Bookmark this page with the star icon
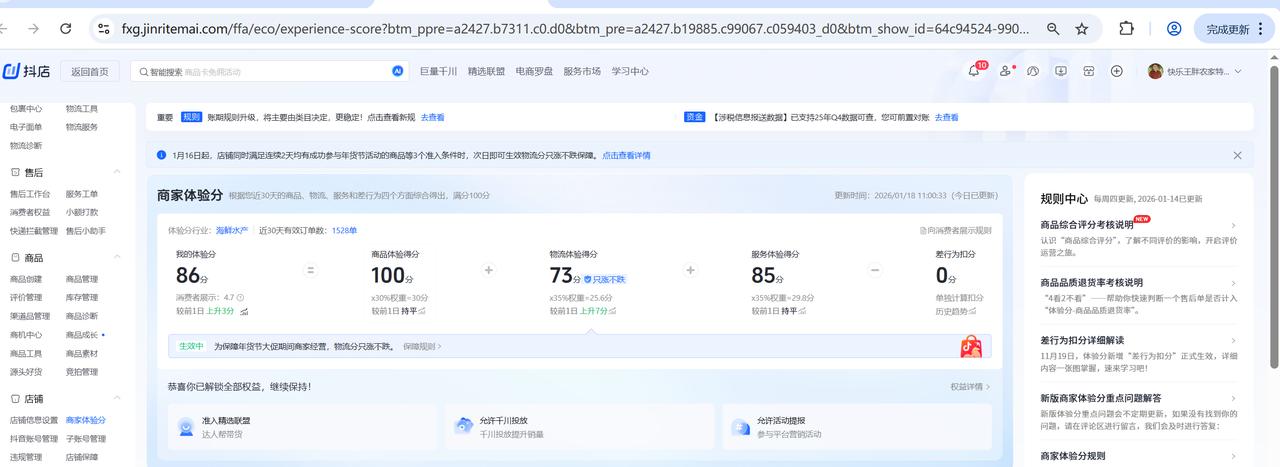The width and height of the screenshot is (1280, 467). point(1081,29)
